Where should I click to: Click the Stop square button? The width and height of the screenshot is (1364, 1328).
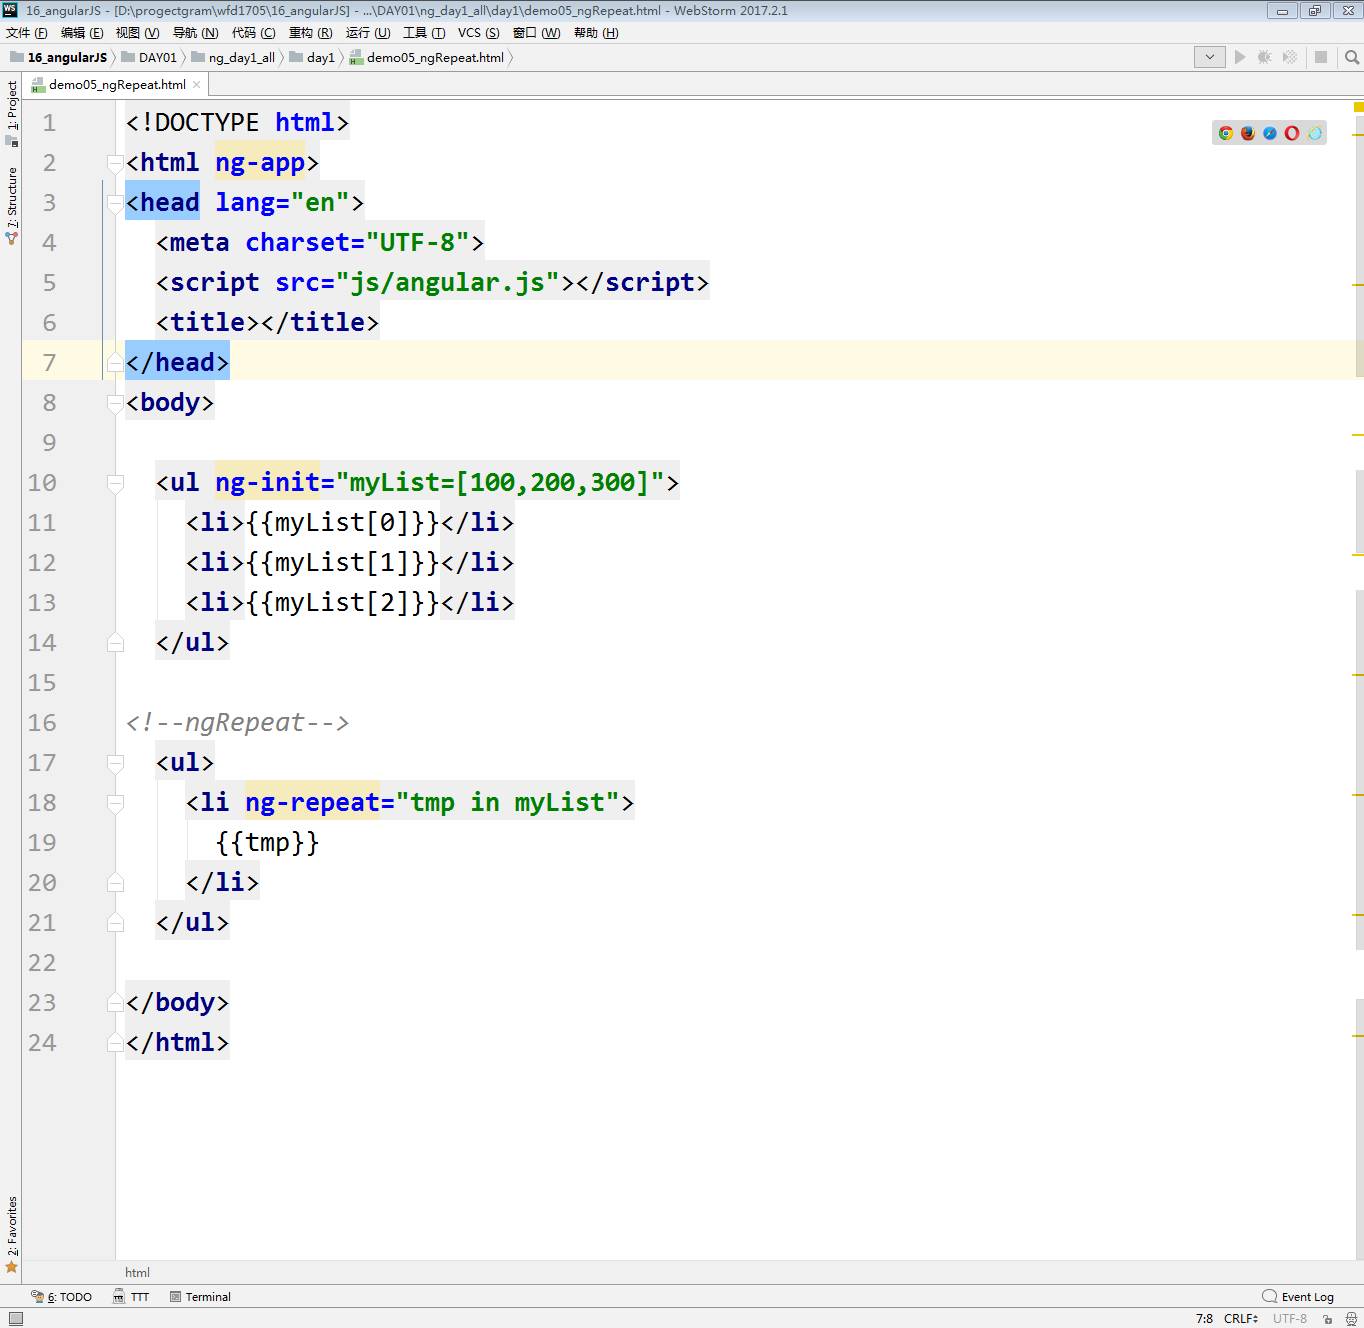coord(1321,57)
